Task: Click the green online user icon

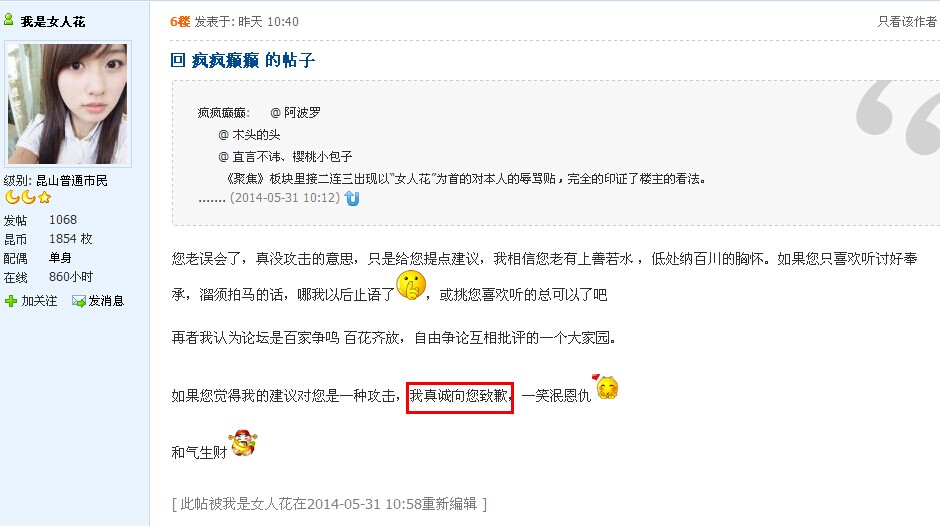Action: pos(8,20)
